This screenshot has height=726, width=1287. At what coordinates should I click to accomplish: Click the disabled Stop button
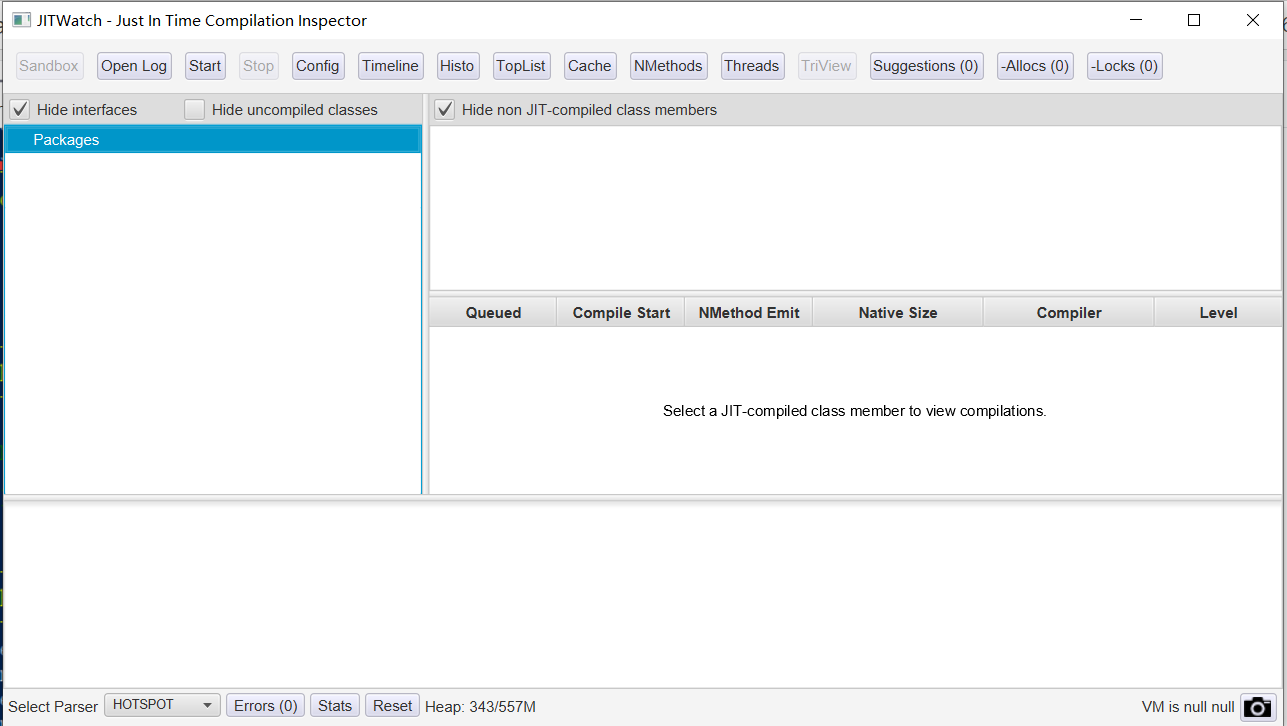258,66
